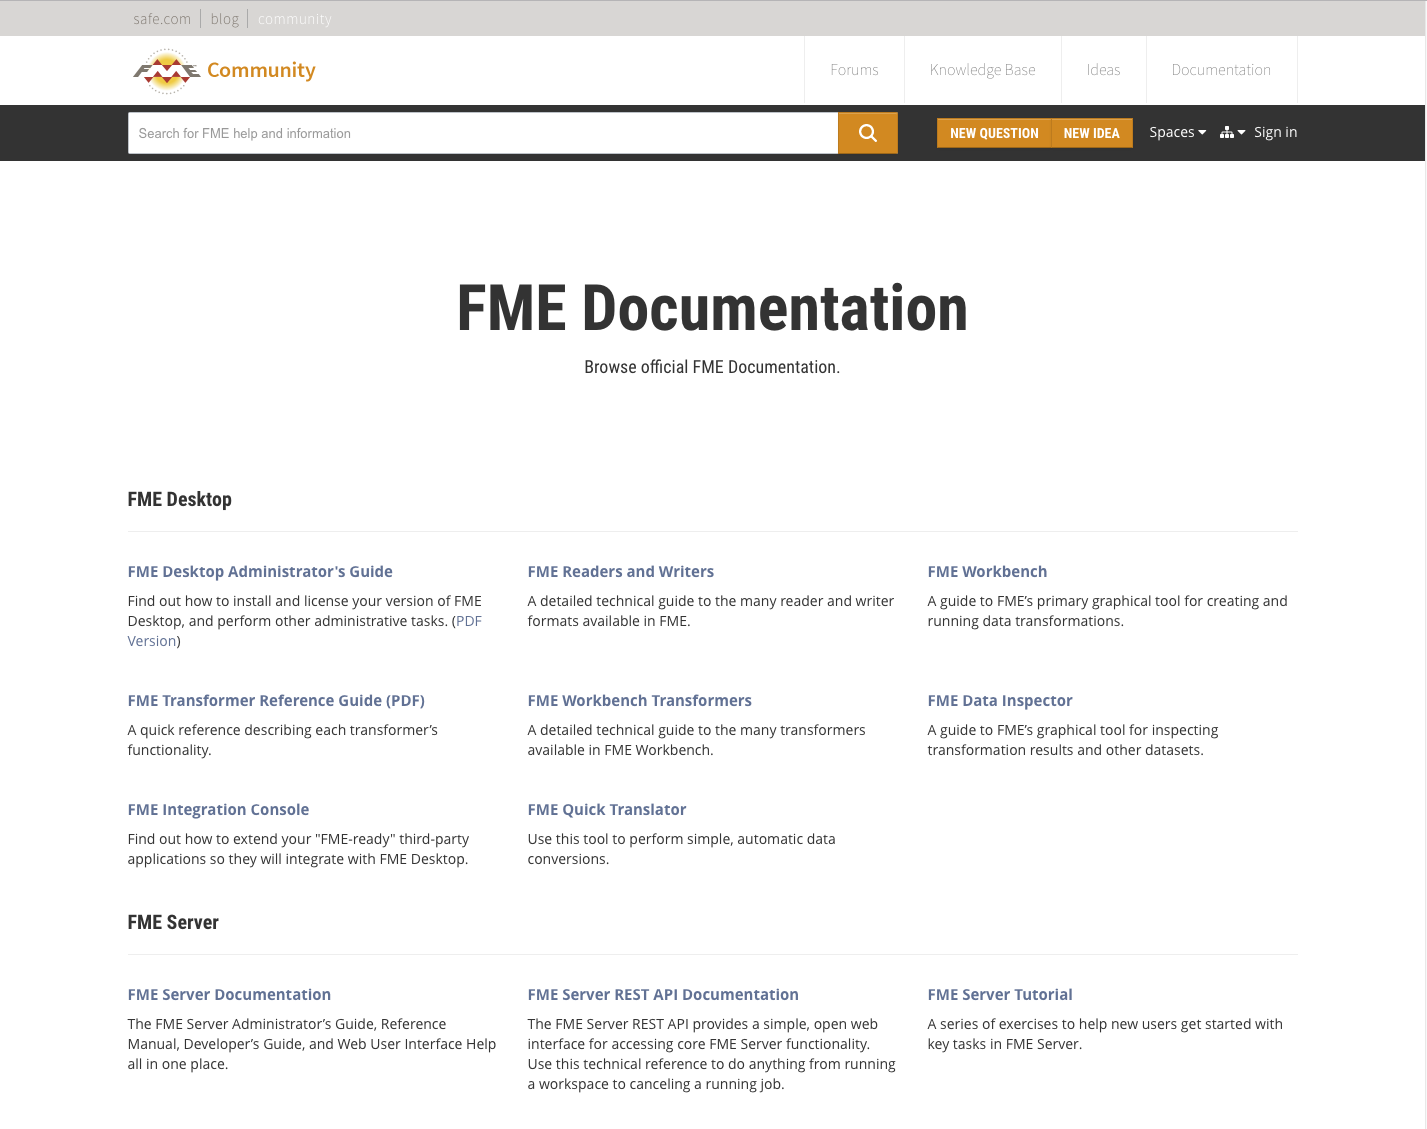Image resolution: width=1427 pixels, height=1129 pixels.
Task: Open FME Server Documentation
Action: 229,994
